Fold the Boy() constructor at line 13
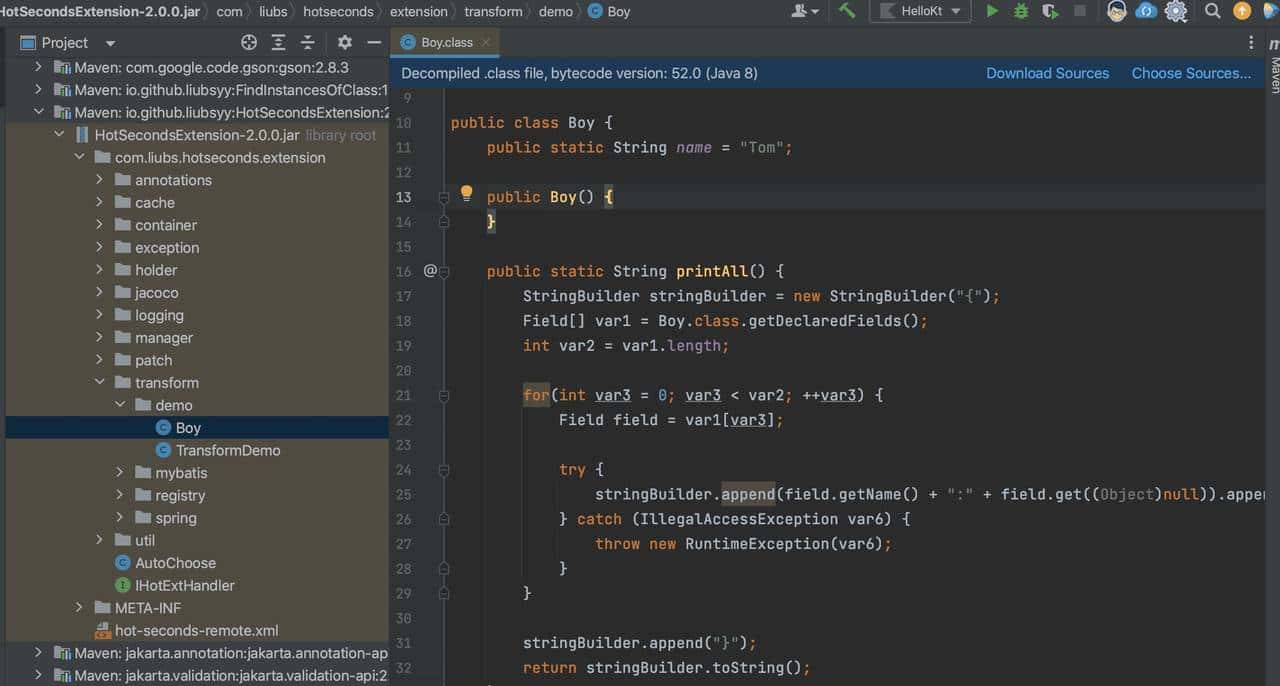 coord(444,198)
